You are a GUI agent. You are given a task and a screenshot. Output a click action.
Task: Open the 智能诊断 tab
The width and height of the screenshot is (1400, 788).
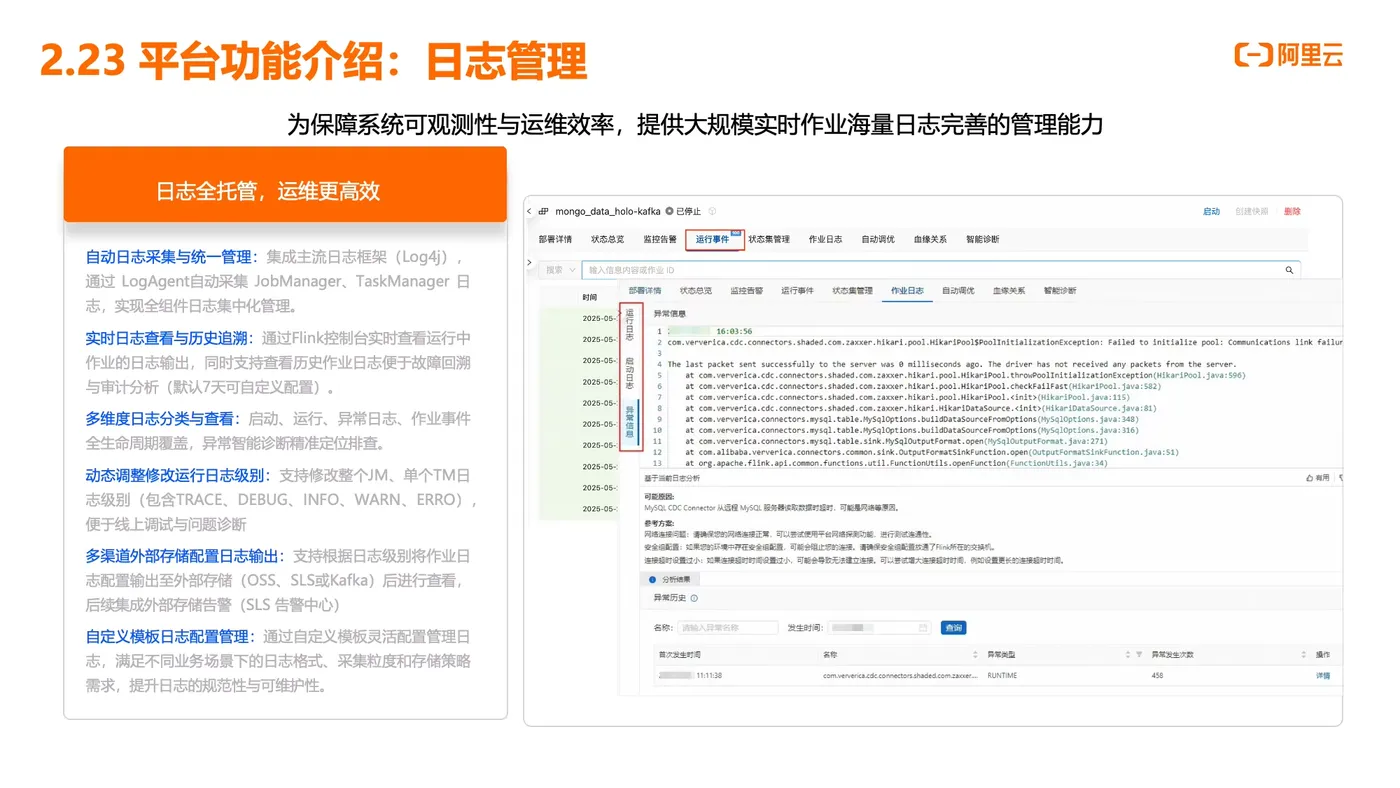coord(983,239)
